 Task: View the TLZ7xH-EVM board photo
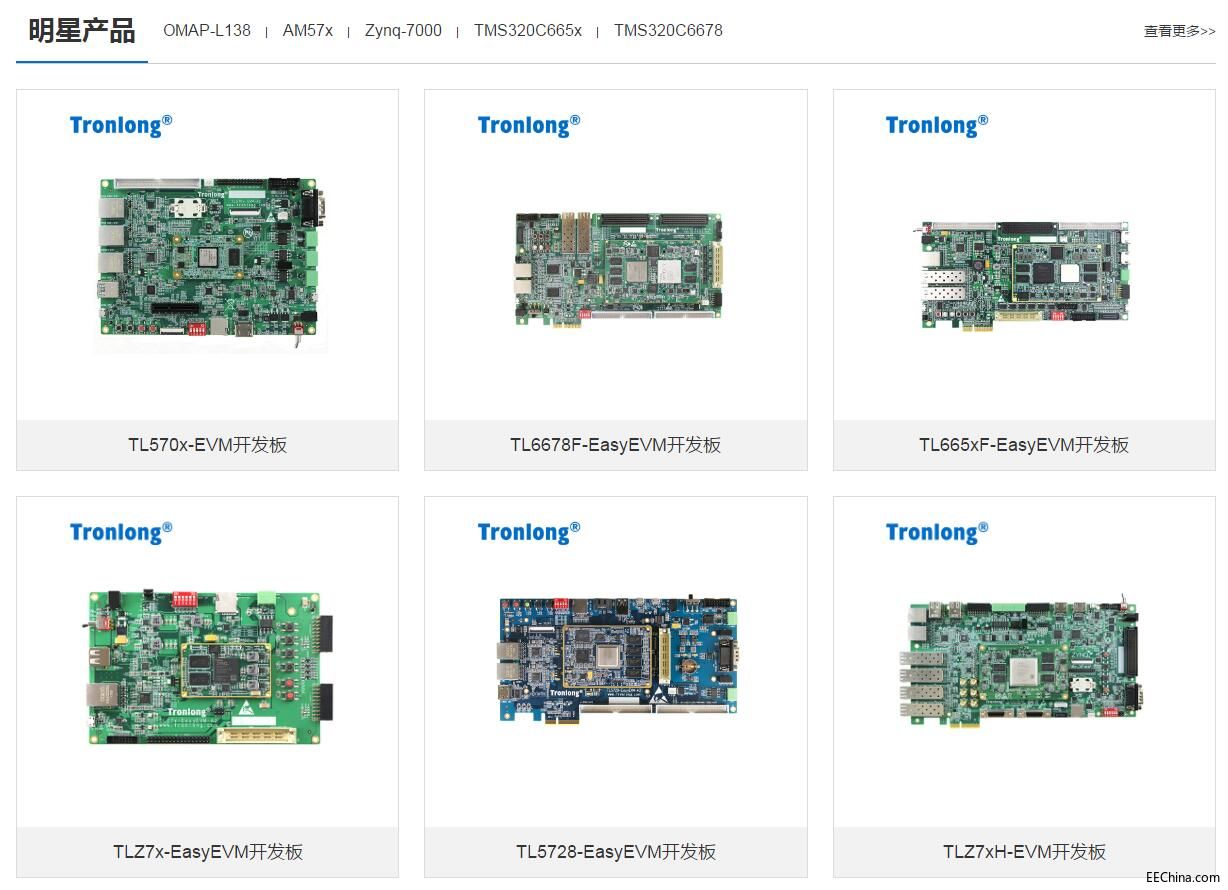[x=1024, y=663]
